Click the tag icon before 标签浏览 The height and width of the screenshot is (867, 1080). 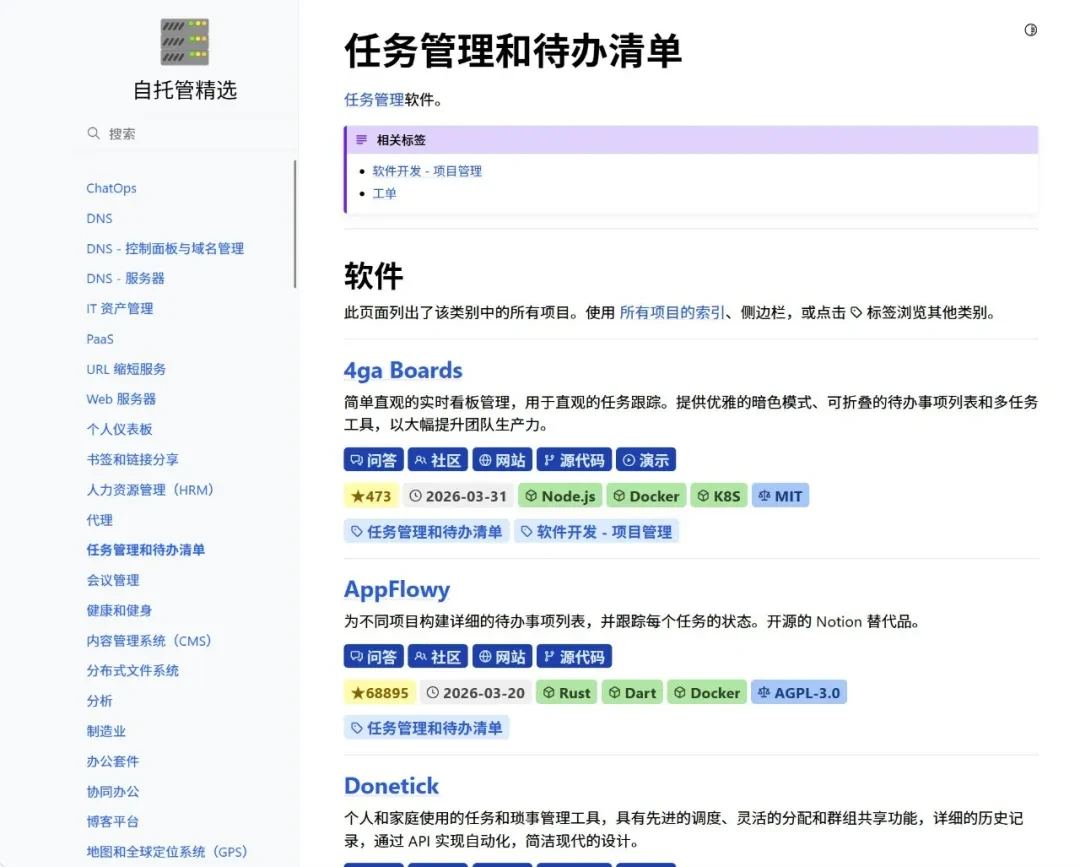point(855,313)
